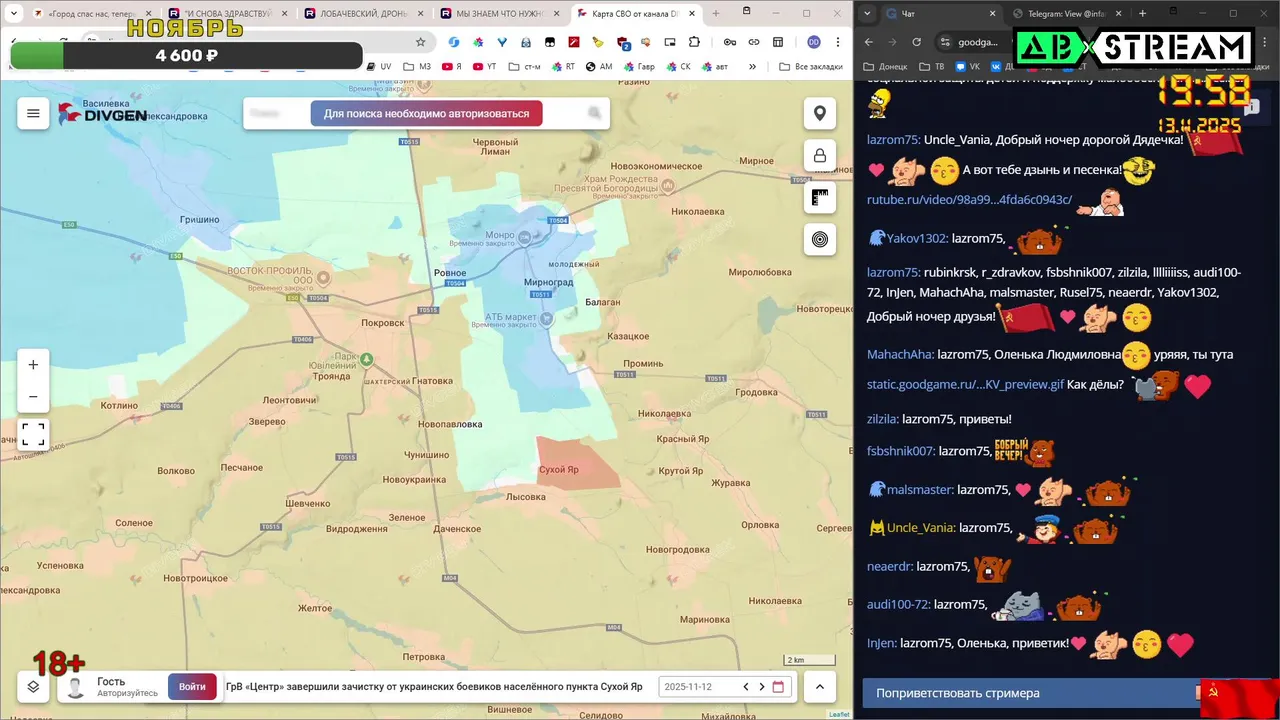Click the Войти login button
Image resolution: width=1280 pixels, height=720 pixels.
coord(192,686)
